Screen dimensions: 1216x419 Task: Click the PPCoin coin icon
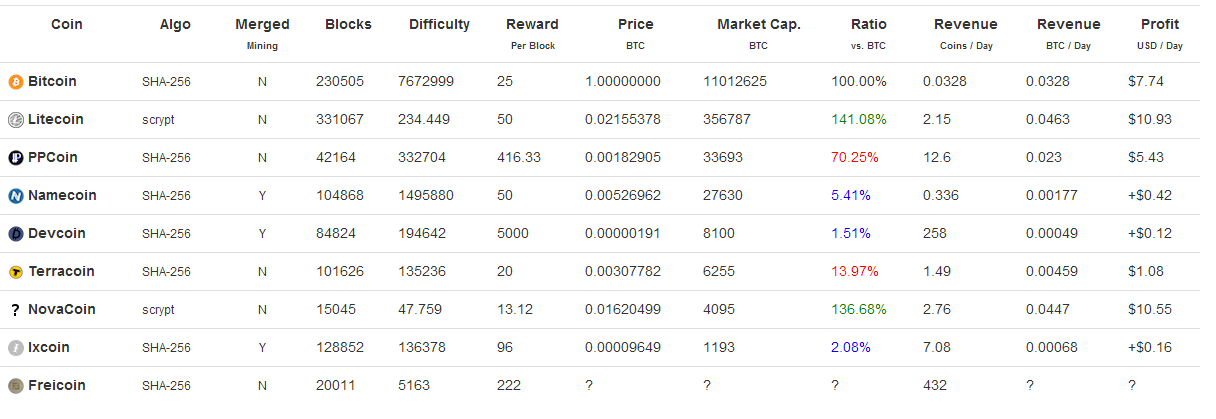point(15,158)
